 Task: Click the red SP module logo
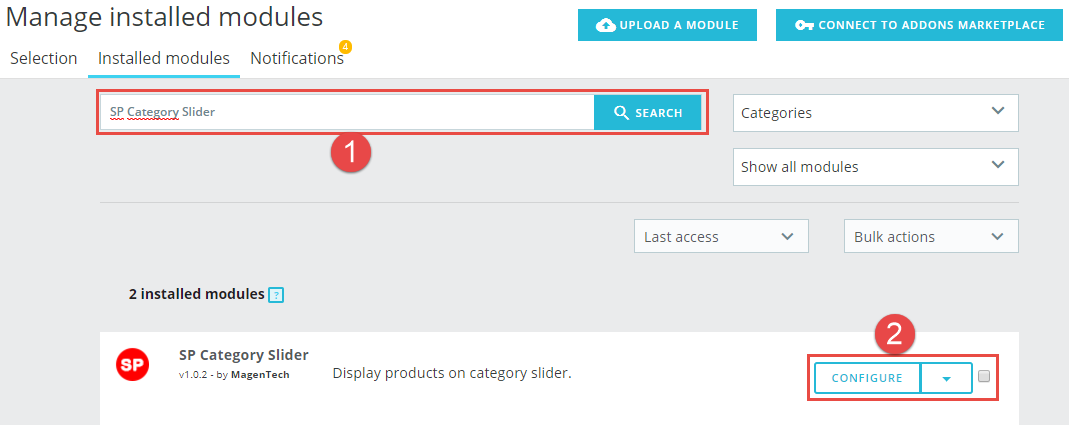pyautogui.click(x=132, y=365)
